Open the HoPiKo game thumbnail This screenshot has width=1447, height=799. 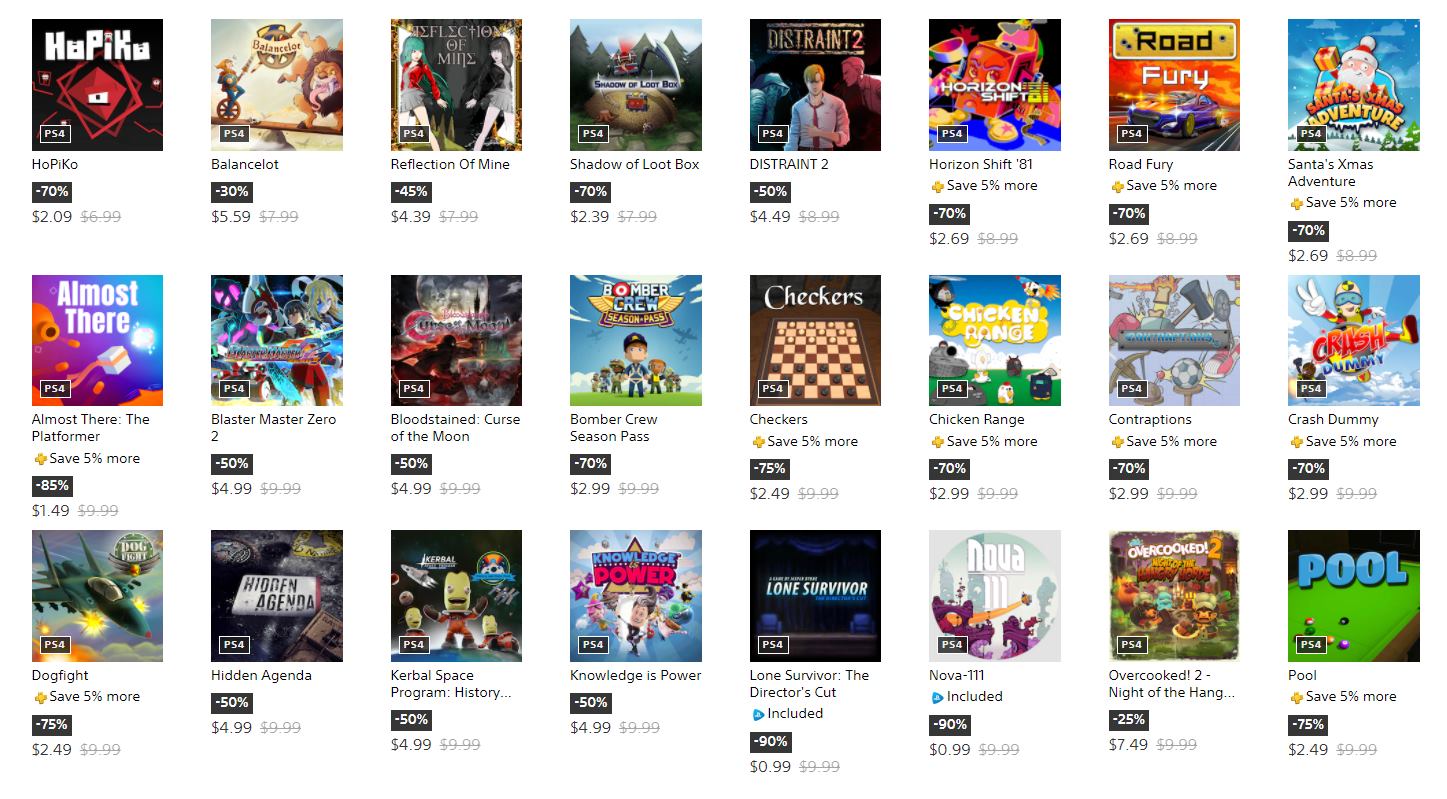pyautogui.click(x=97, y=85)
